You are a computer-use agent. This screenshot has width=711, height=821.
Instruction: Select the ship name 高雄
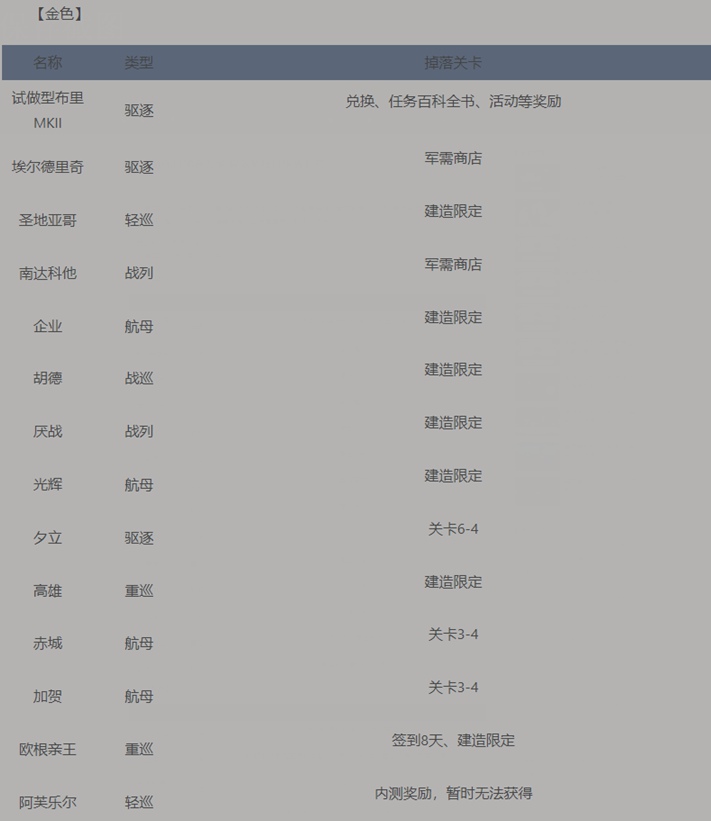point(48,591)
